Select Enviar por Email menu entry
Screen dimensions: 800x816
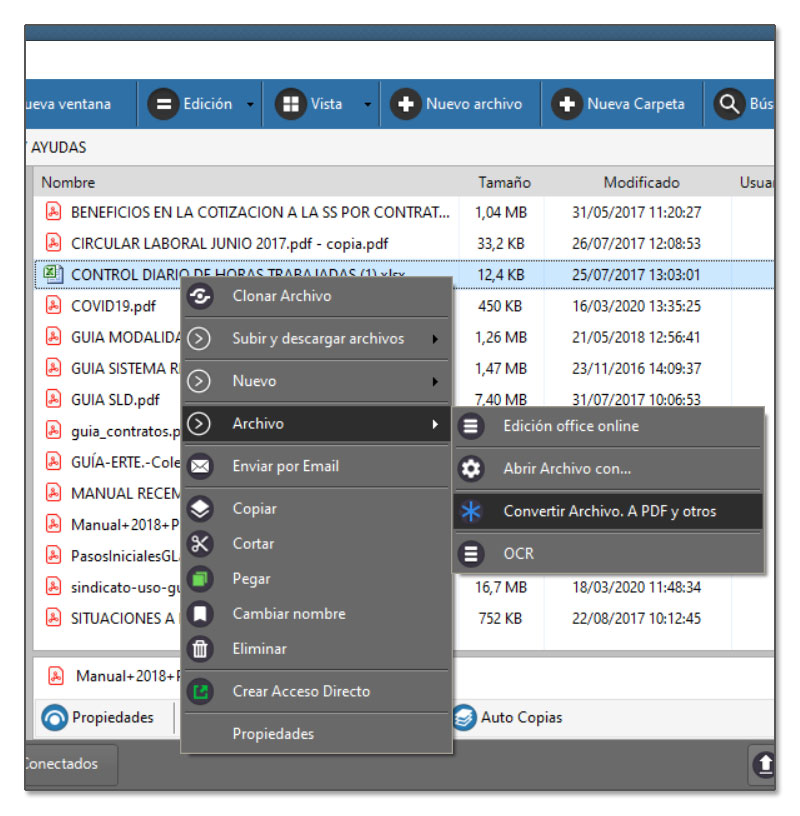pos(316,466)
